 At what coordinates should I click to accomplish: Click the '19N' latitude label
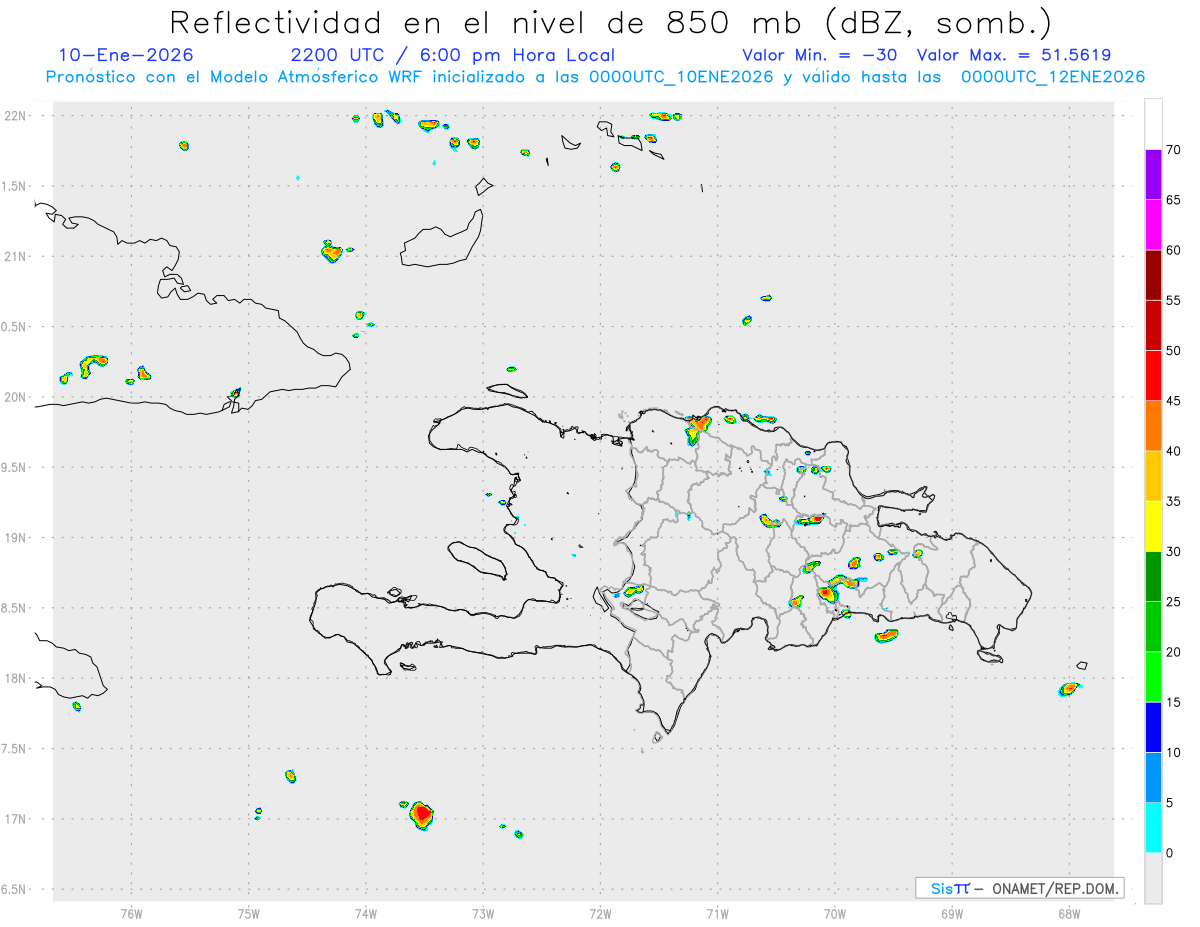coord(15,538)
